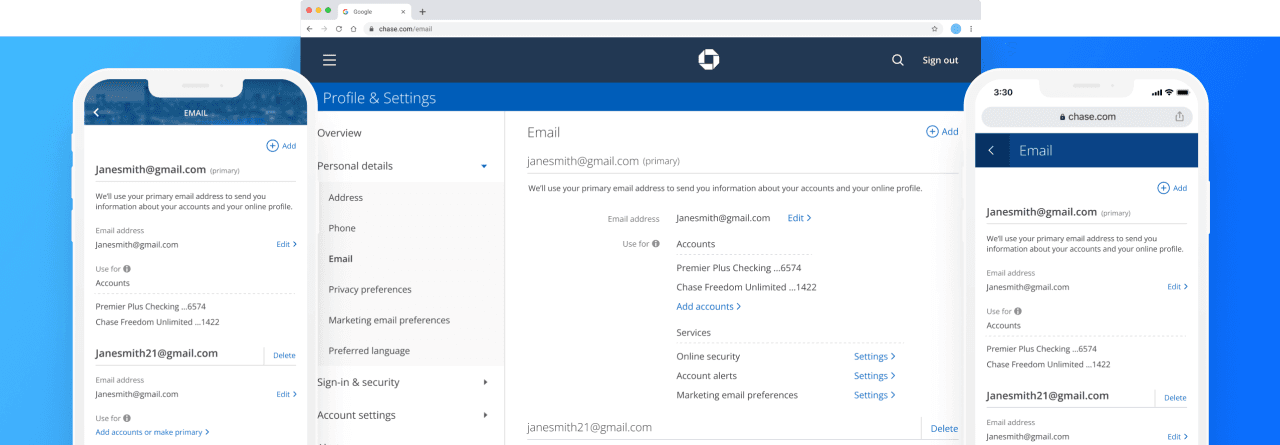The width and height of the screenshot is (1280, 445).
Task: Collapse the Personal details section
Action: click(x=484, y=166)
